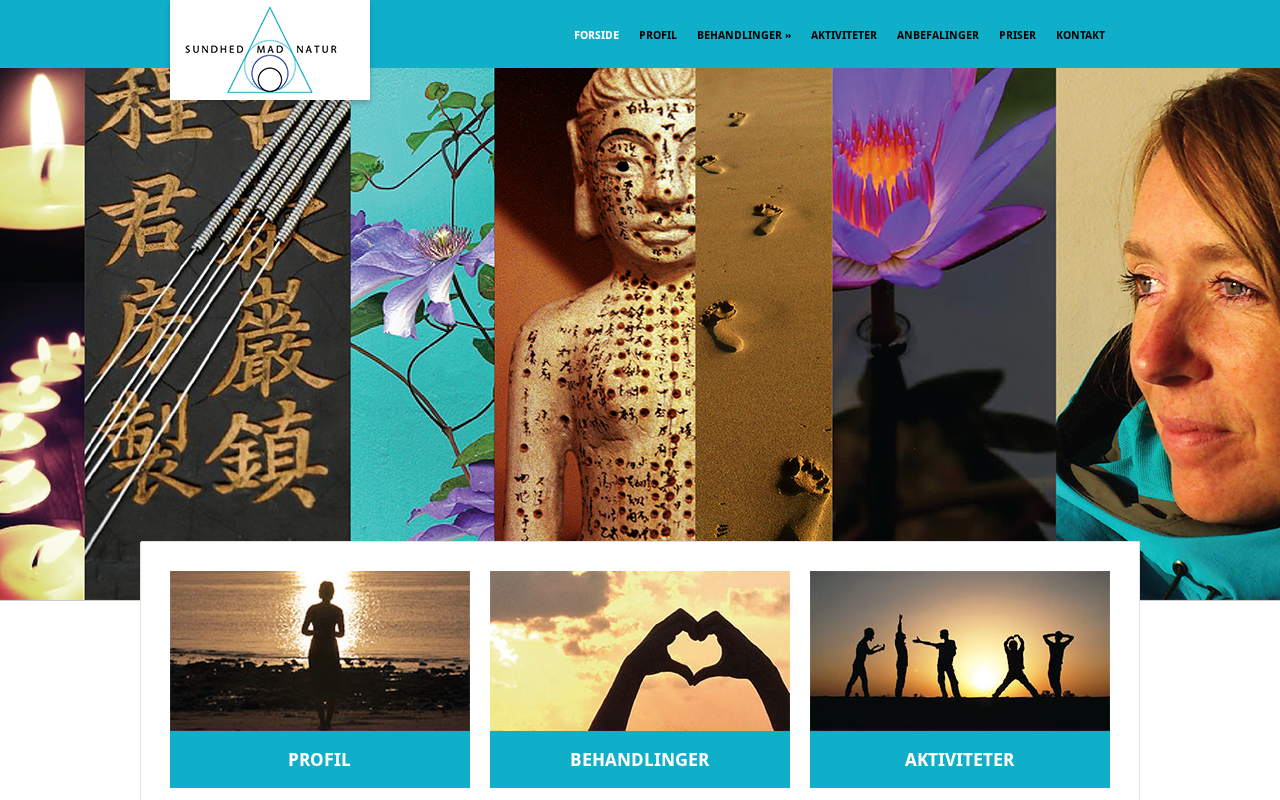The height and width of the screenshot is (800, 1280).
Task: Open AKTIVITETER in the top navigation
Action: tap(844, 35)
